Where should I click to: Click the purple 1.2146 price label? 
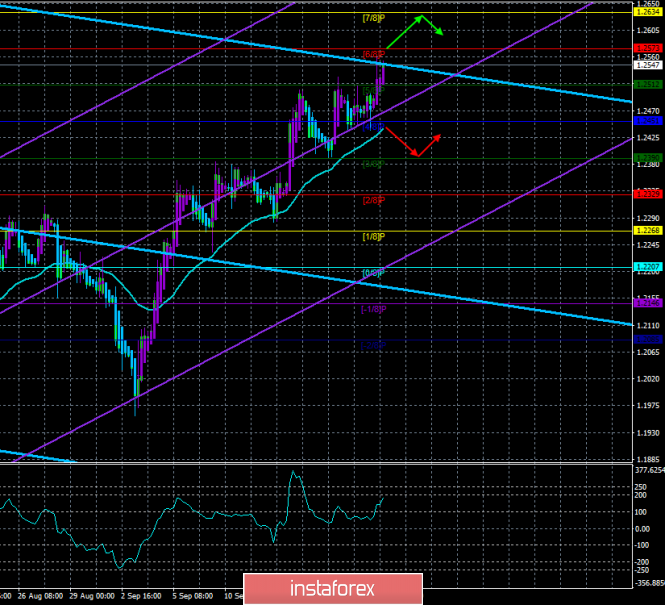tap(647, 303)
